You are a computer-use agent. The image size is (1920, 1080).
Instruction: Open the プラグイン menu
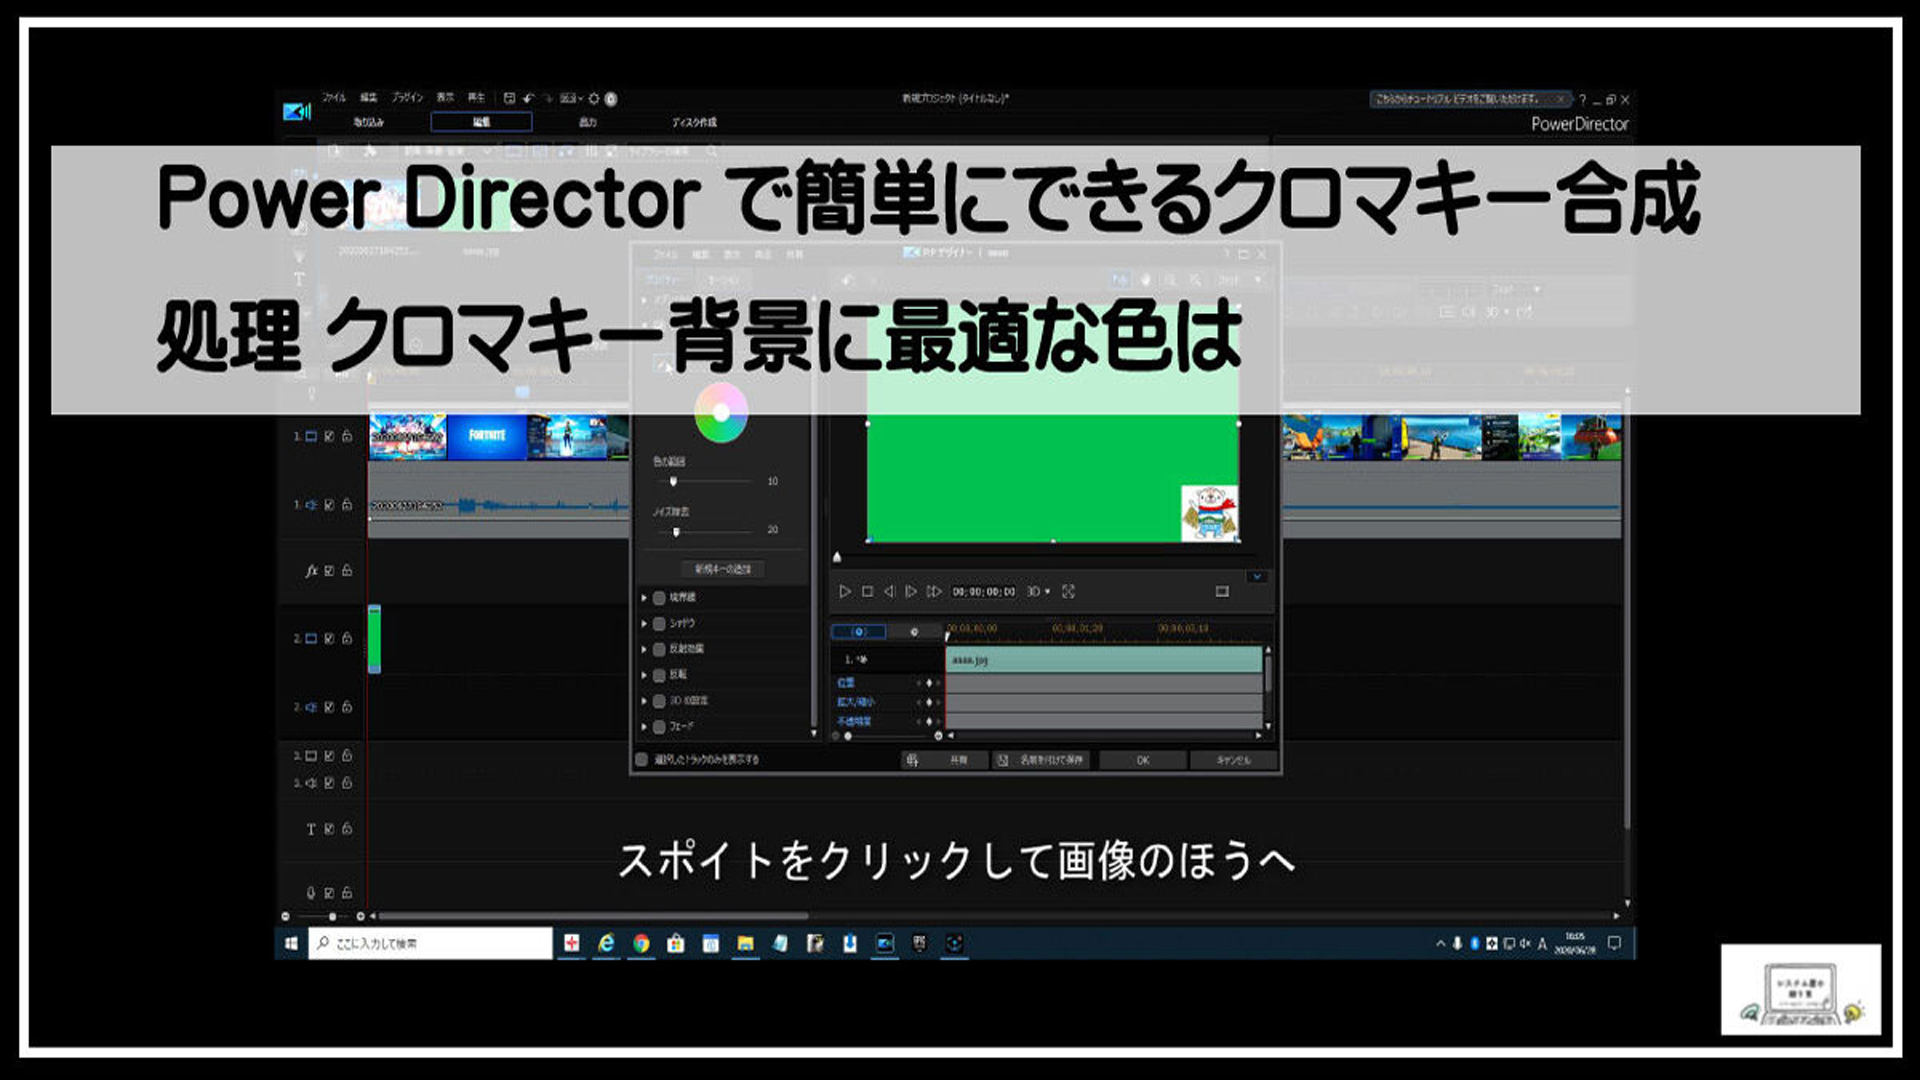click(x=407, y=97)
